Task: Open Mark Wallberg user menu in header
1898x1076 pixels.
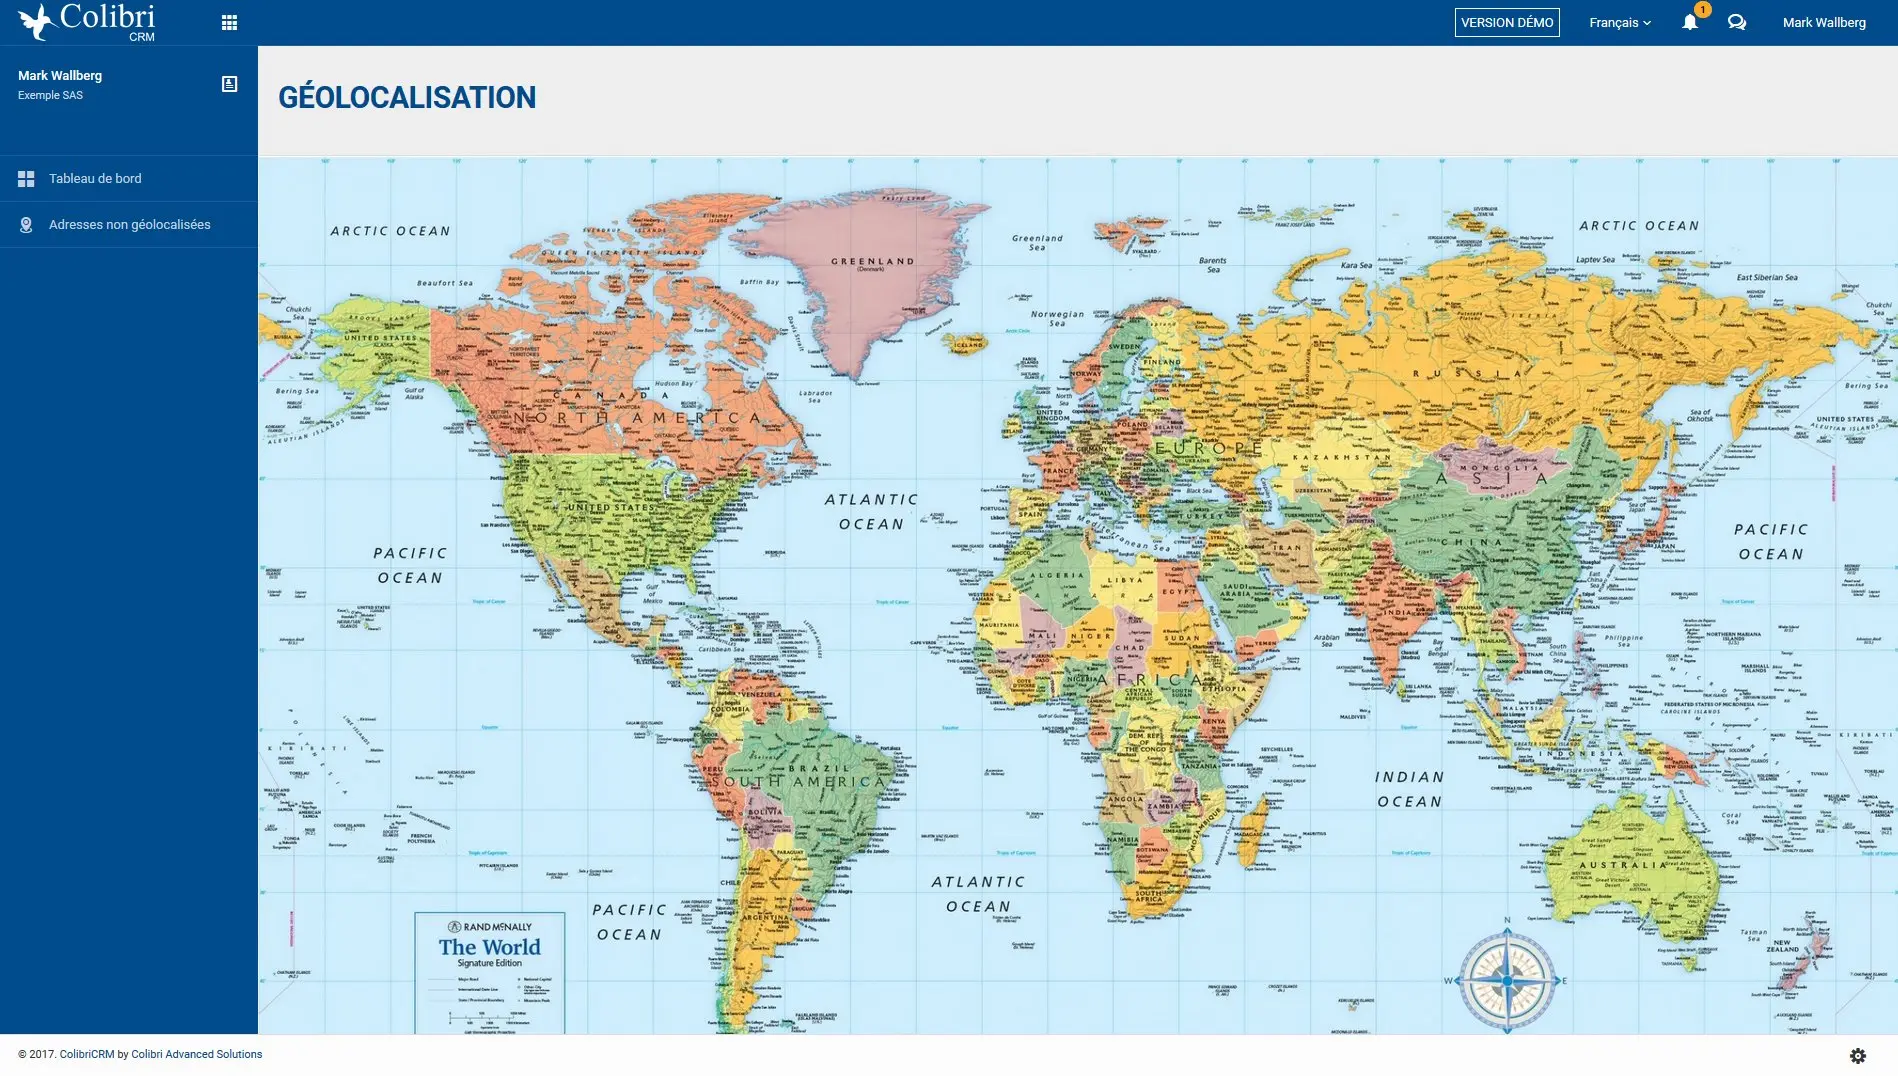Action: 1824,23
